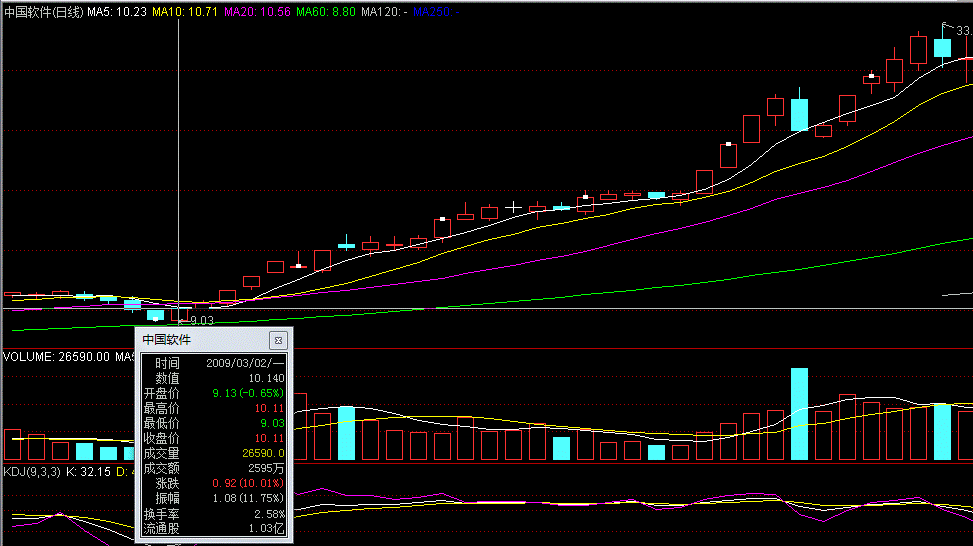Viewport: 973px width, 546px height.
Task: Click the MA120 indicator label
Action: click(386, 12)
